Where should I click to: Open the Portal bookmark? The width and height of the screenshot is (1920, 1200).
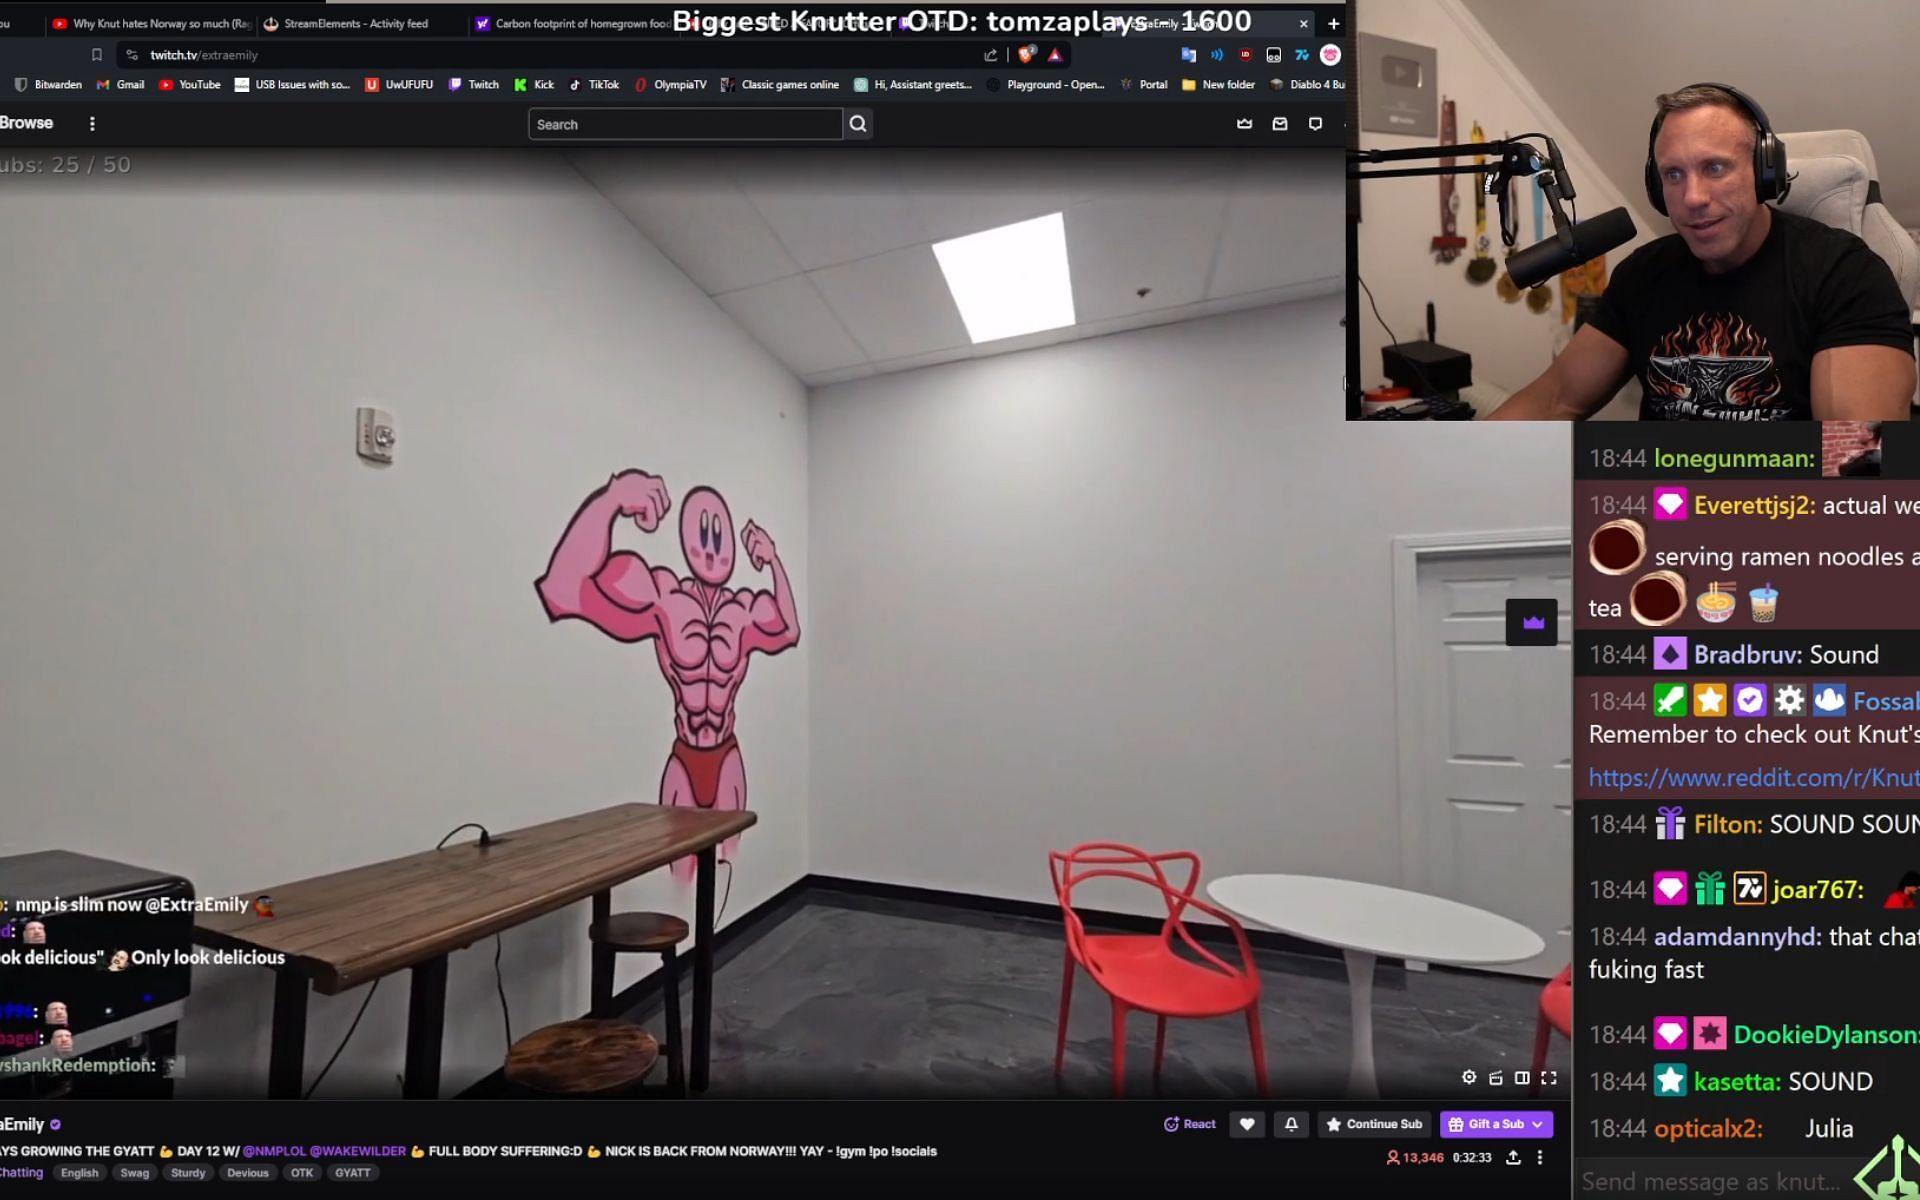click(1144, 84)
